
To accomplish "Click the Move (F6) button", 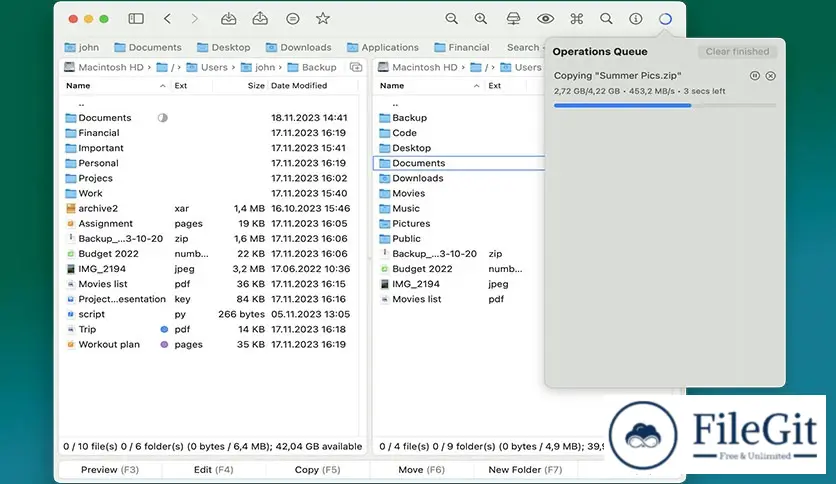I will click(421, 470).
